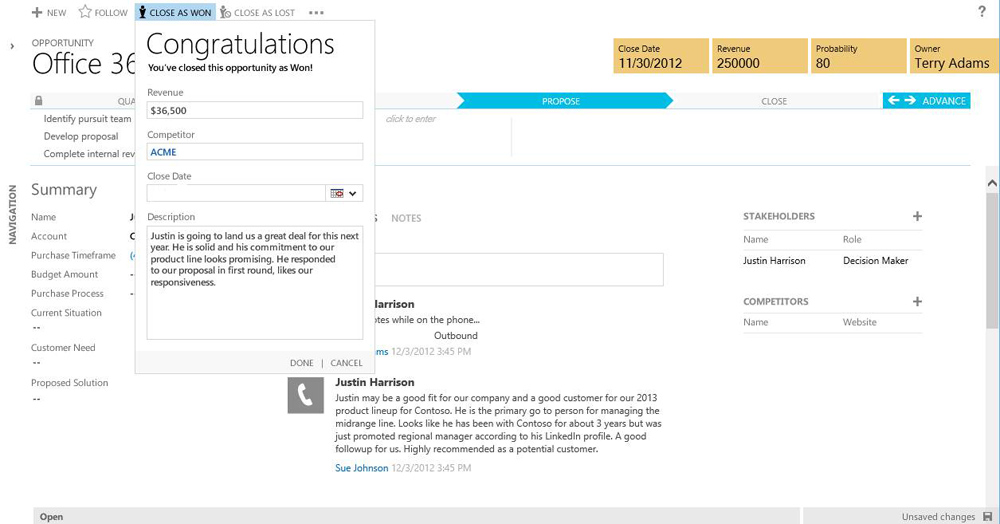Open the Close Date calendar picker
The height and width of the screenshot is (524, 1000).
pos(344,193)
